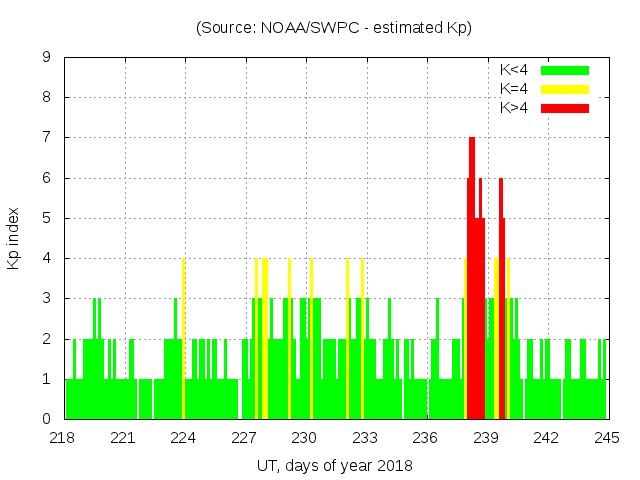This screenshot has height=480, width=640.
Task: Click the 'UT, days of year 2018' axis label
Action: [x=334, y=465]
